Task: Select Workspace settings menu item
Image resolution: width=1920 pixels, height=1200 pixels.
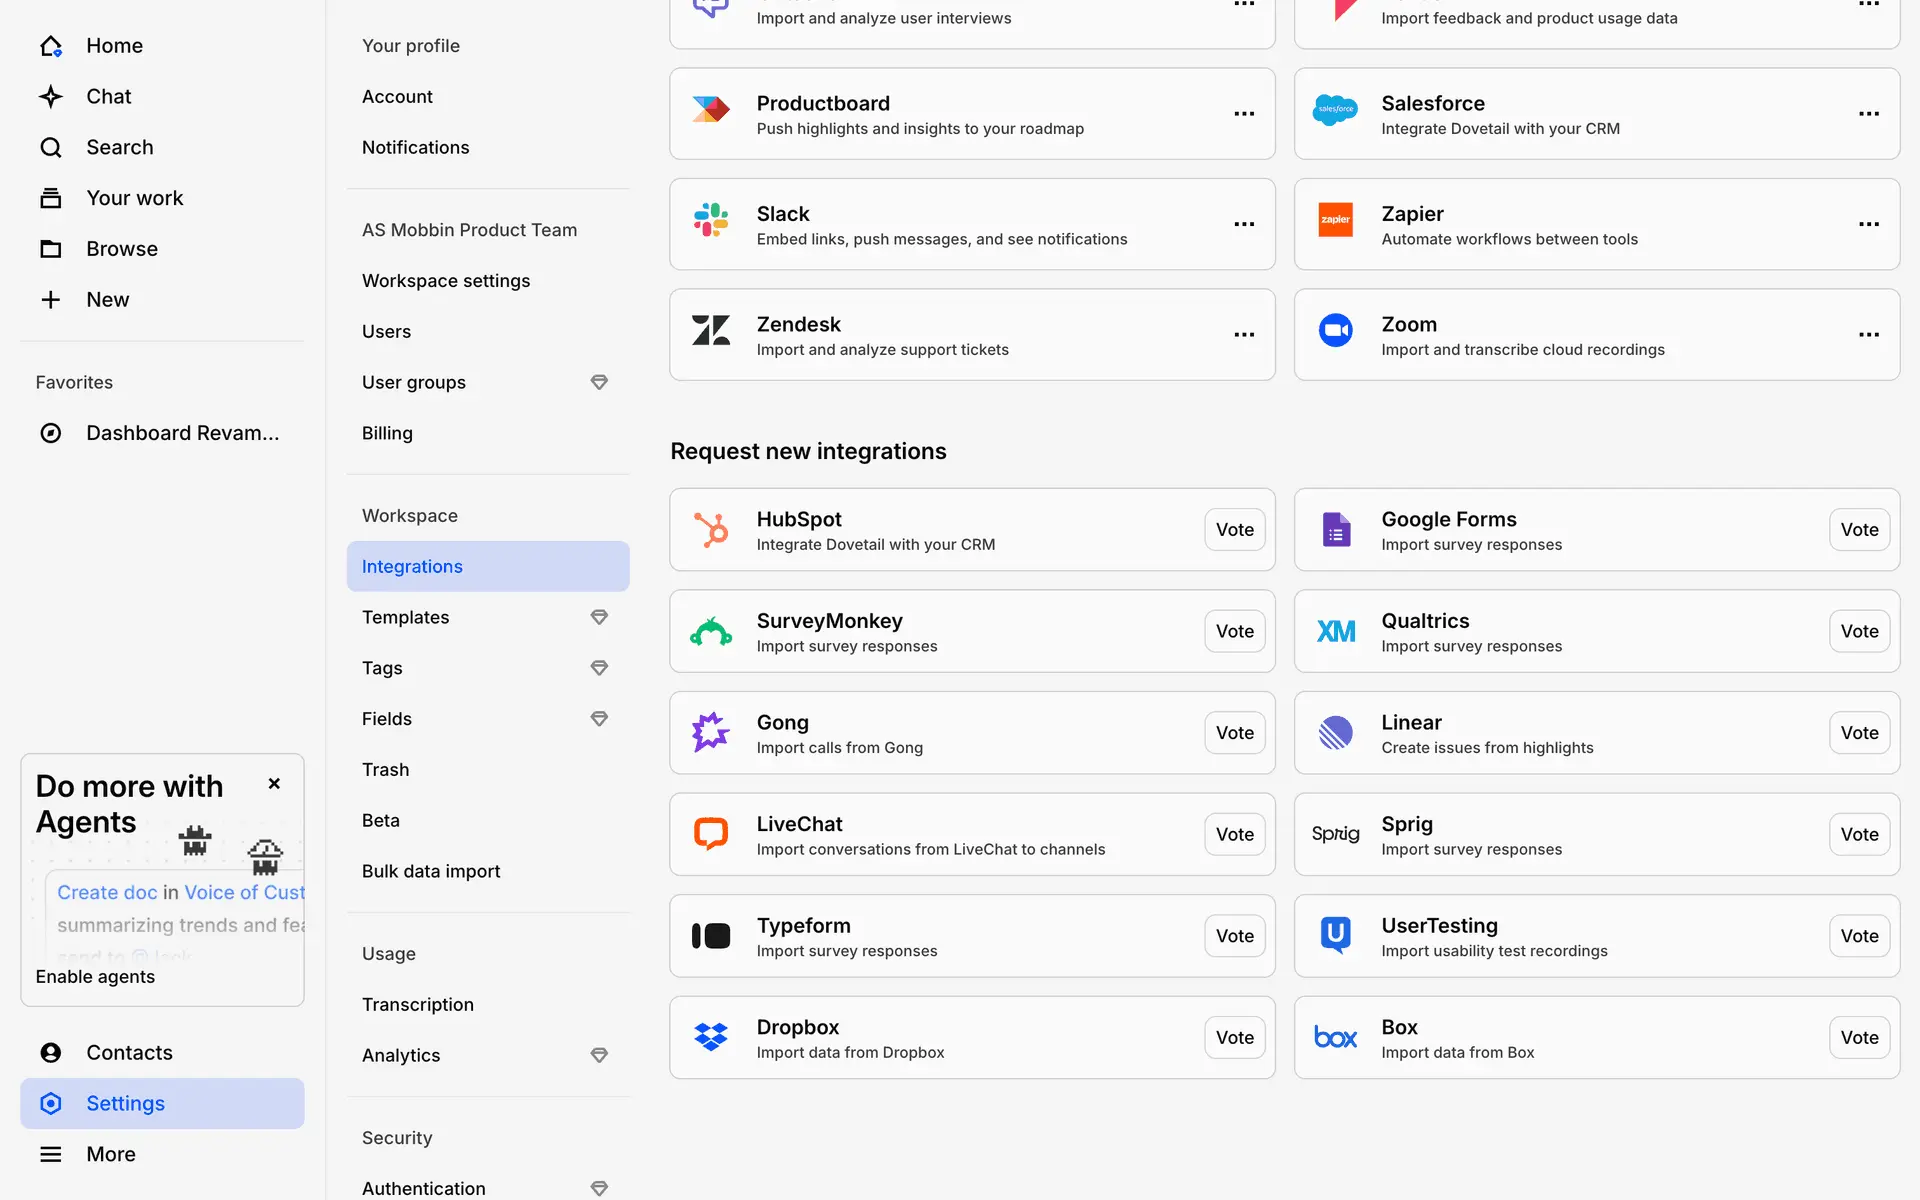Action: click(x=446, y=281)
